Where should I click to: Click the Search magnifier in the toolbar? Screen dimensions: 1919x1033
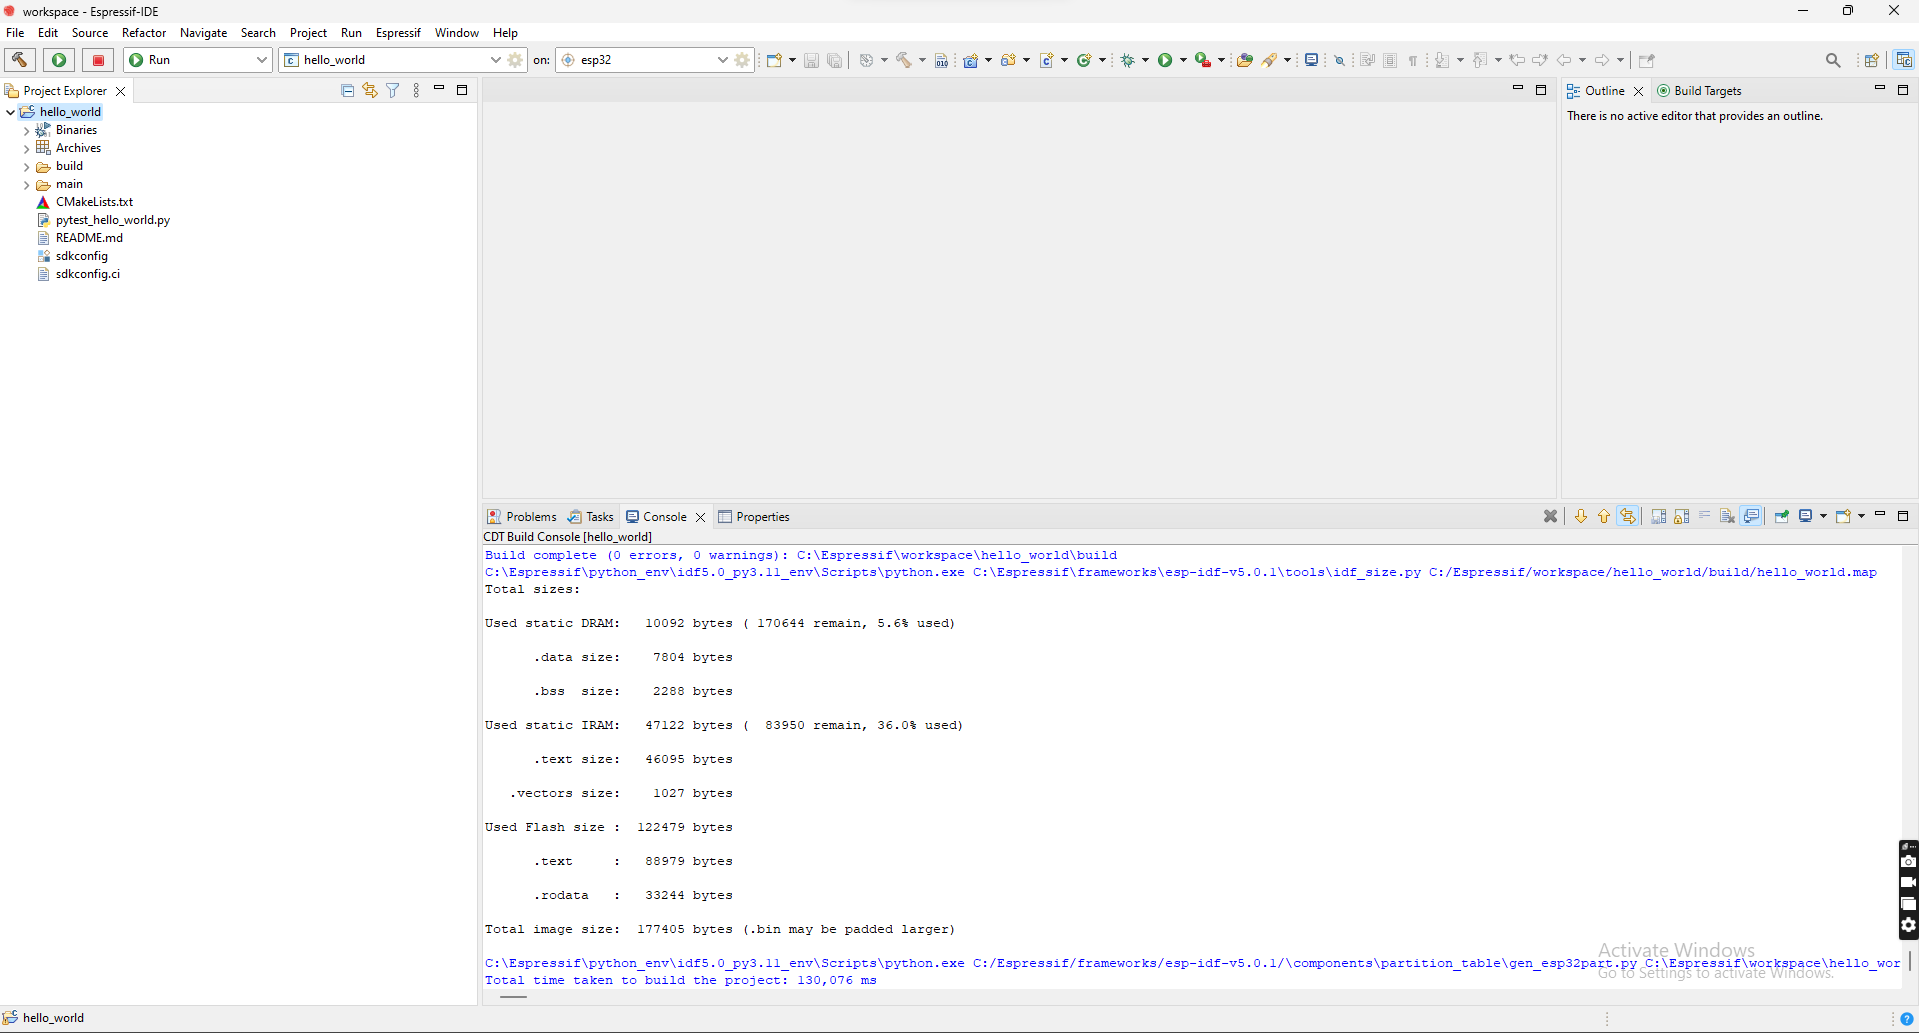click(1833, 60)
